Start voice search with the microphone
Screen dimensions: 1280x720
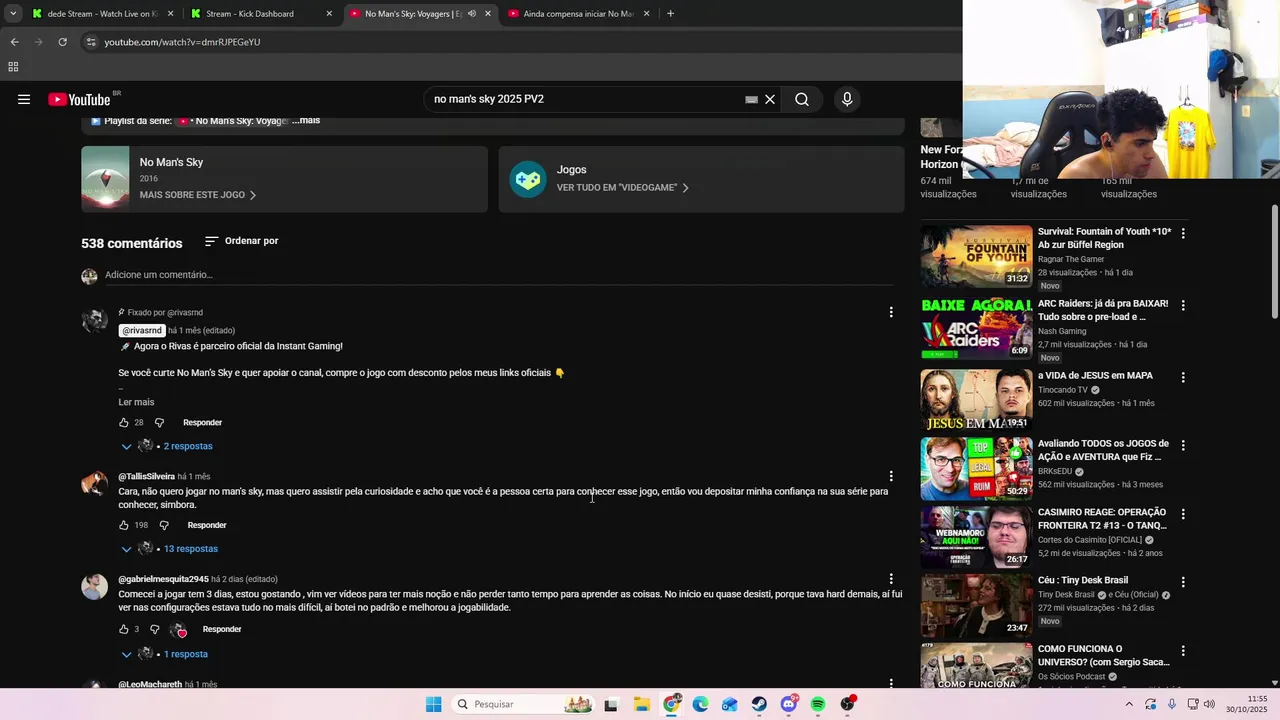coord(847,99)
